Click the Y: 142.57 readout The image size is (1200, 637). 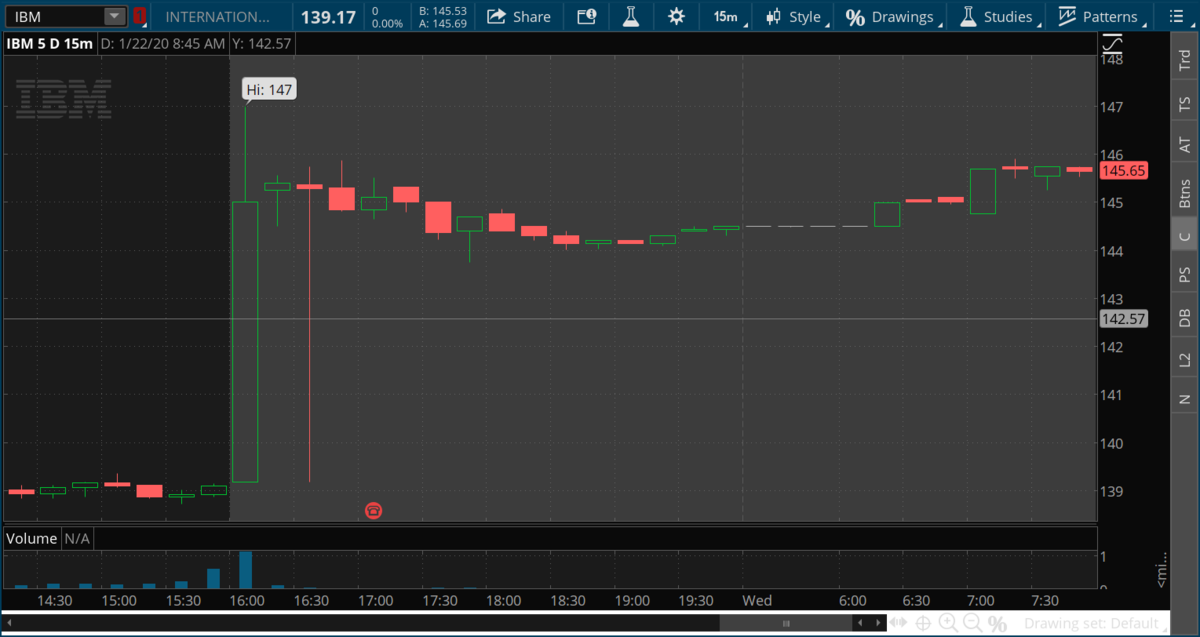(x=264, y=43)
